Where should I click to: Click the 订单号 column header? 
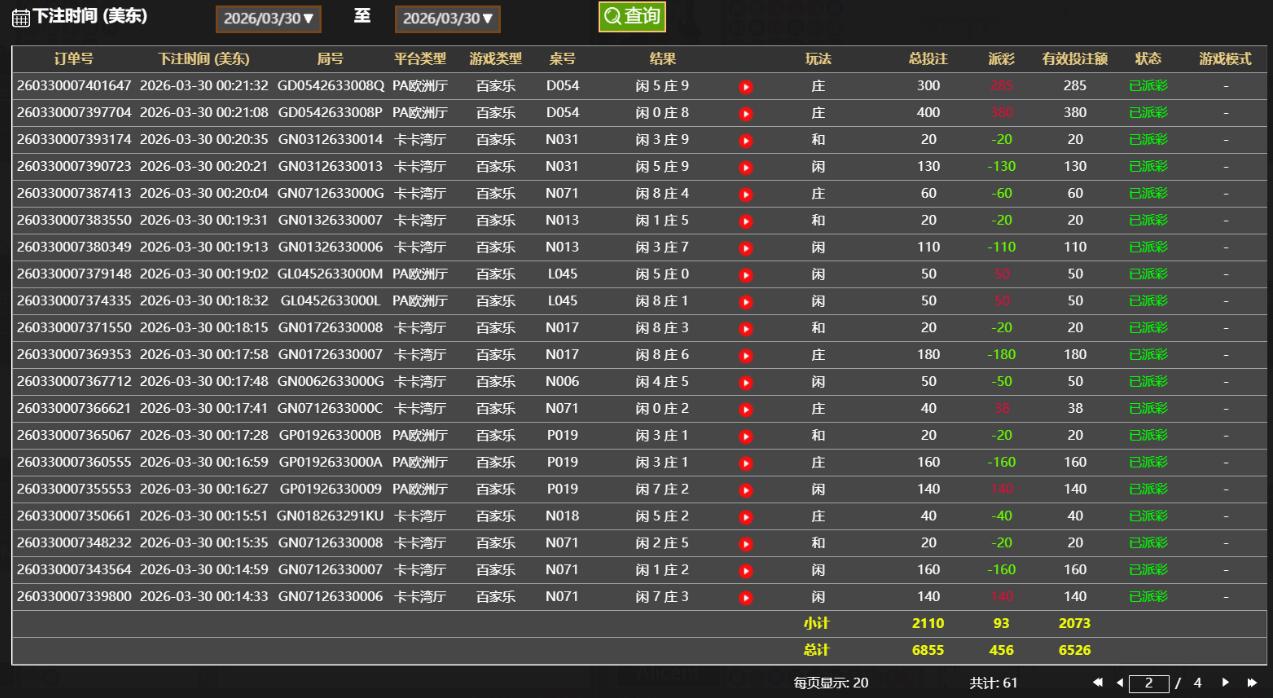pyautogui.click(x=73, y=59)
